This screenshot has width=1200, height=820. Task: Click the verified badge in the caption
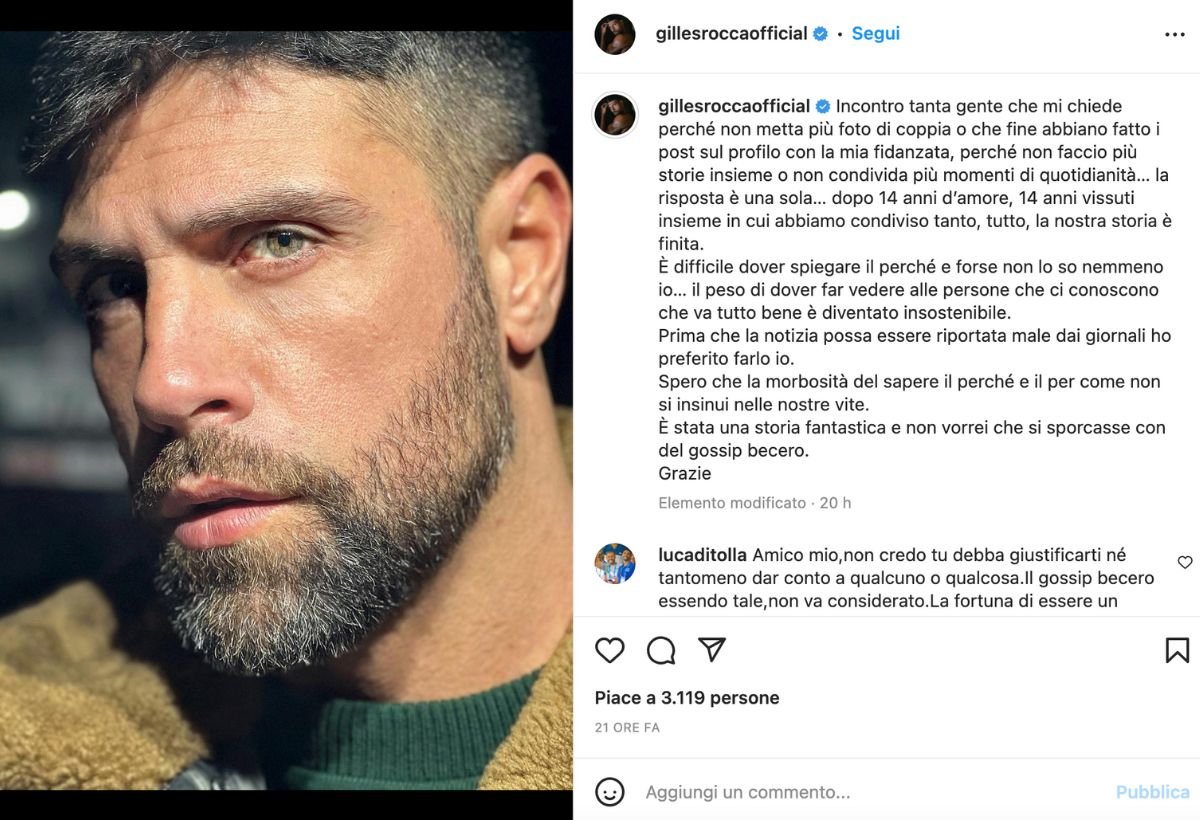pos(823,106)
